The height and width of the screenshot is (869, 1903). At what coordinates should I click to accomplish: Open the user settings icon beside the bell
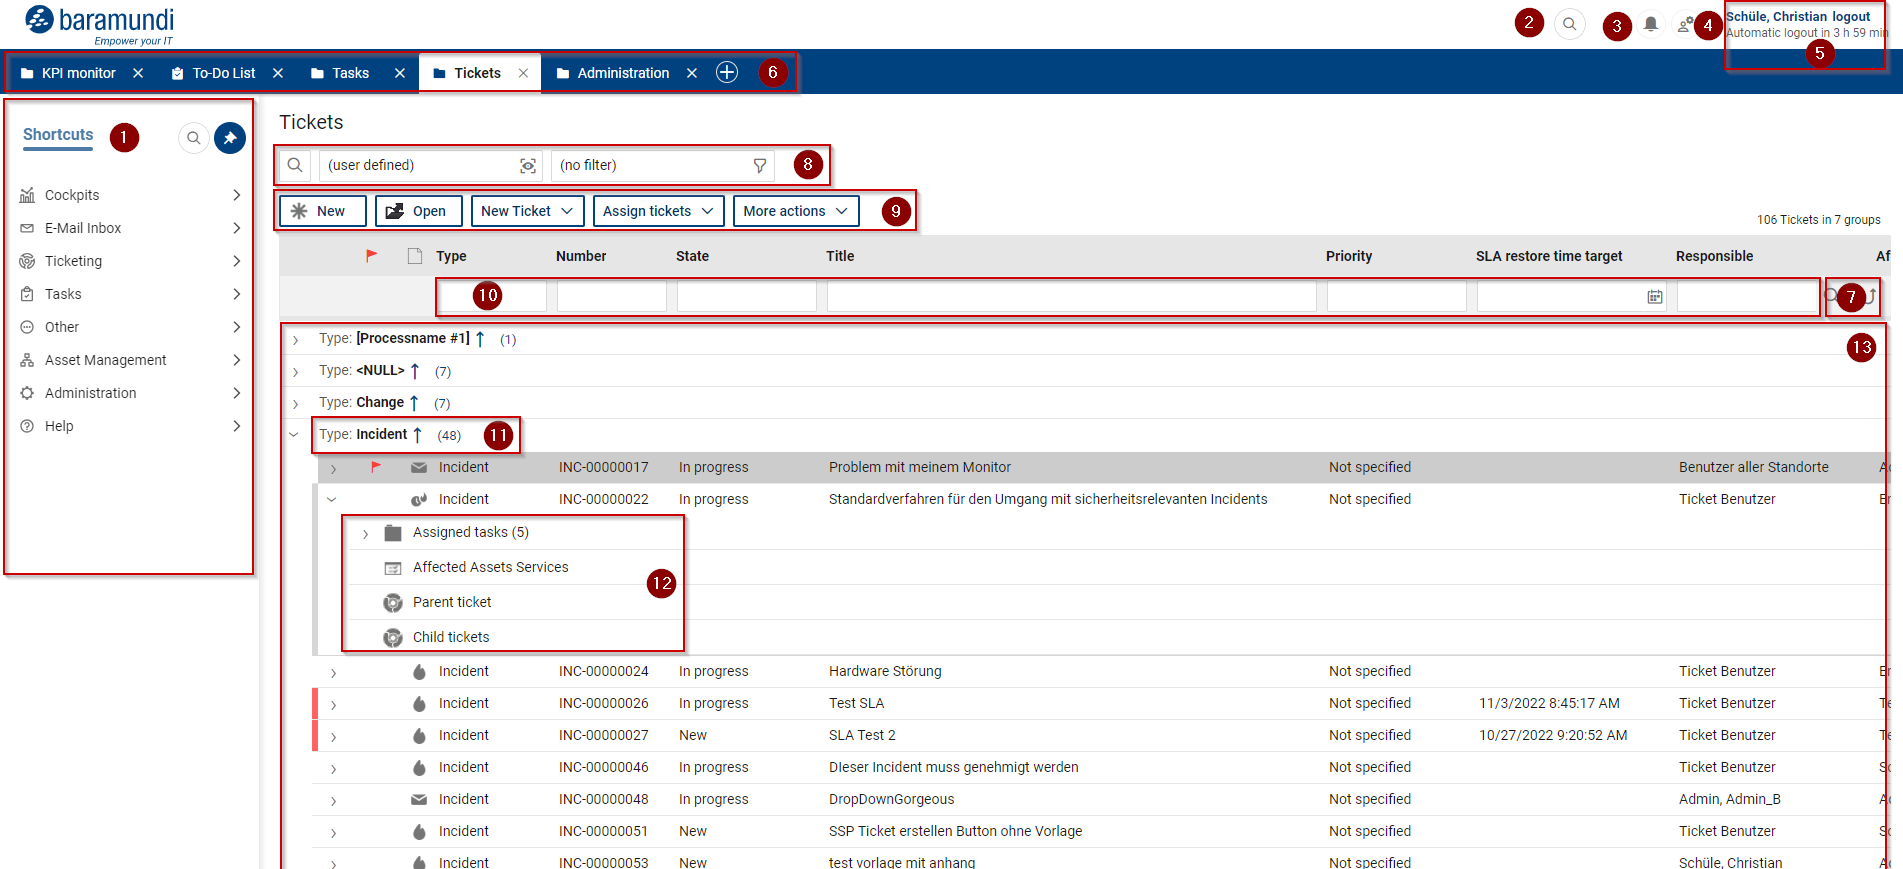pyautogui.click(x=1685, y=24)
